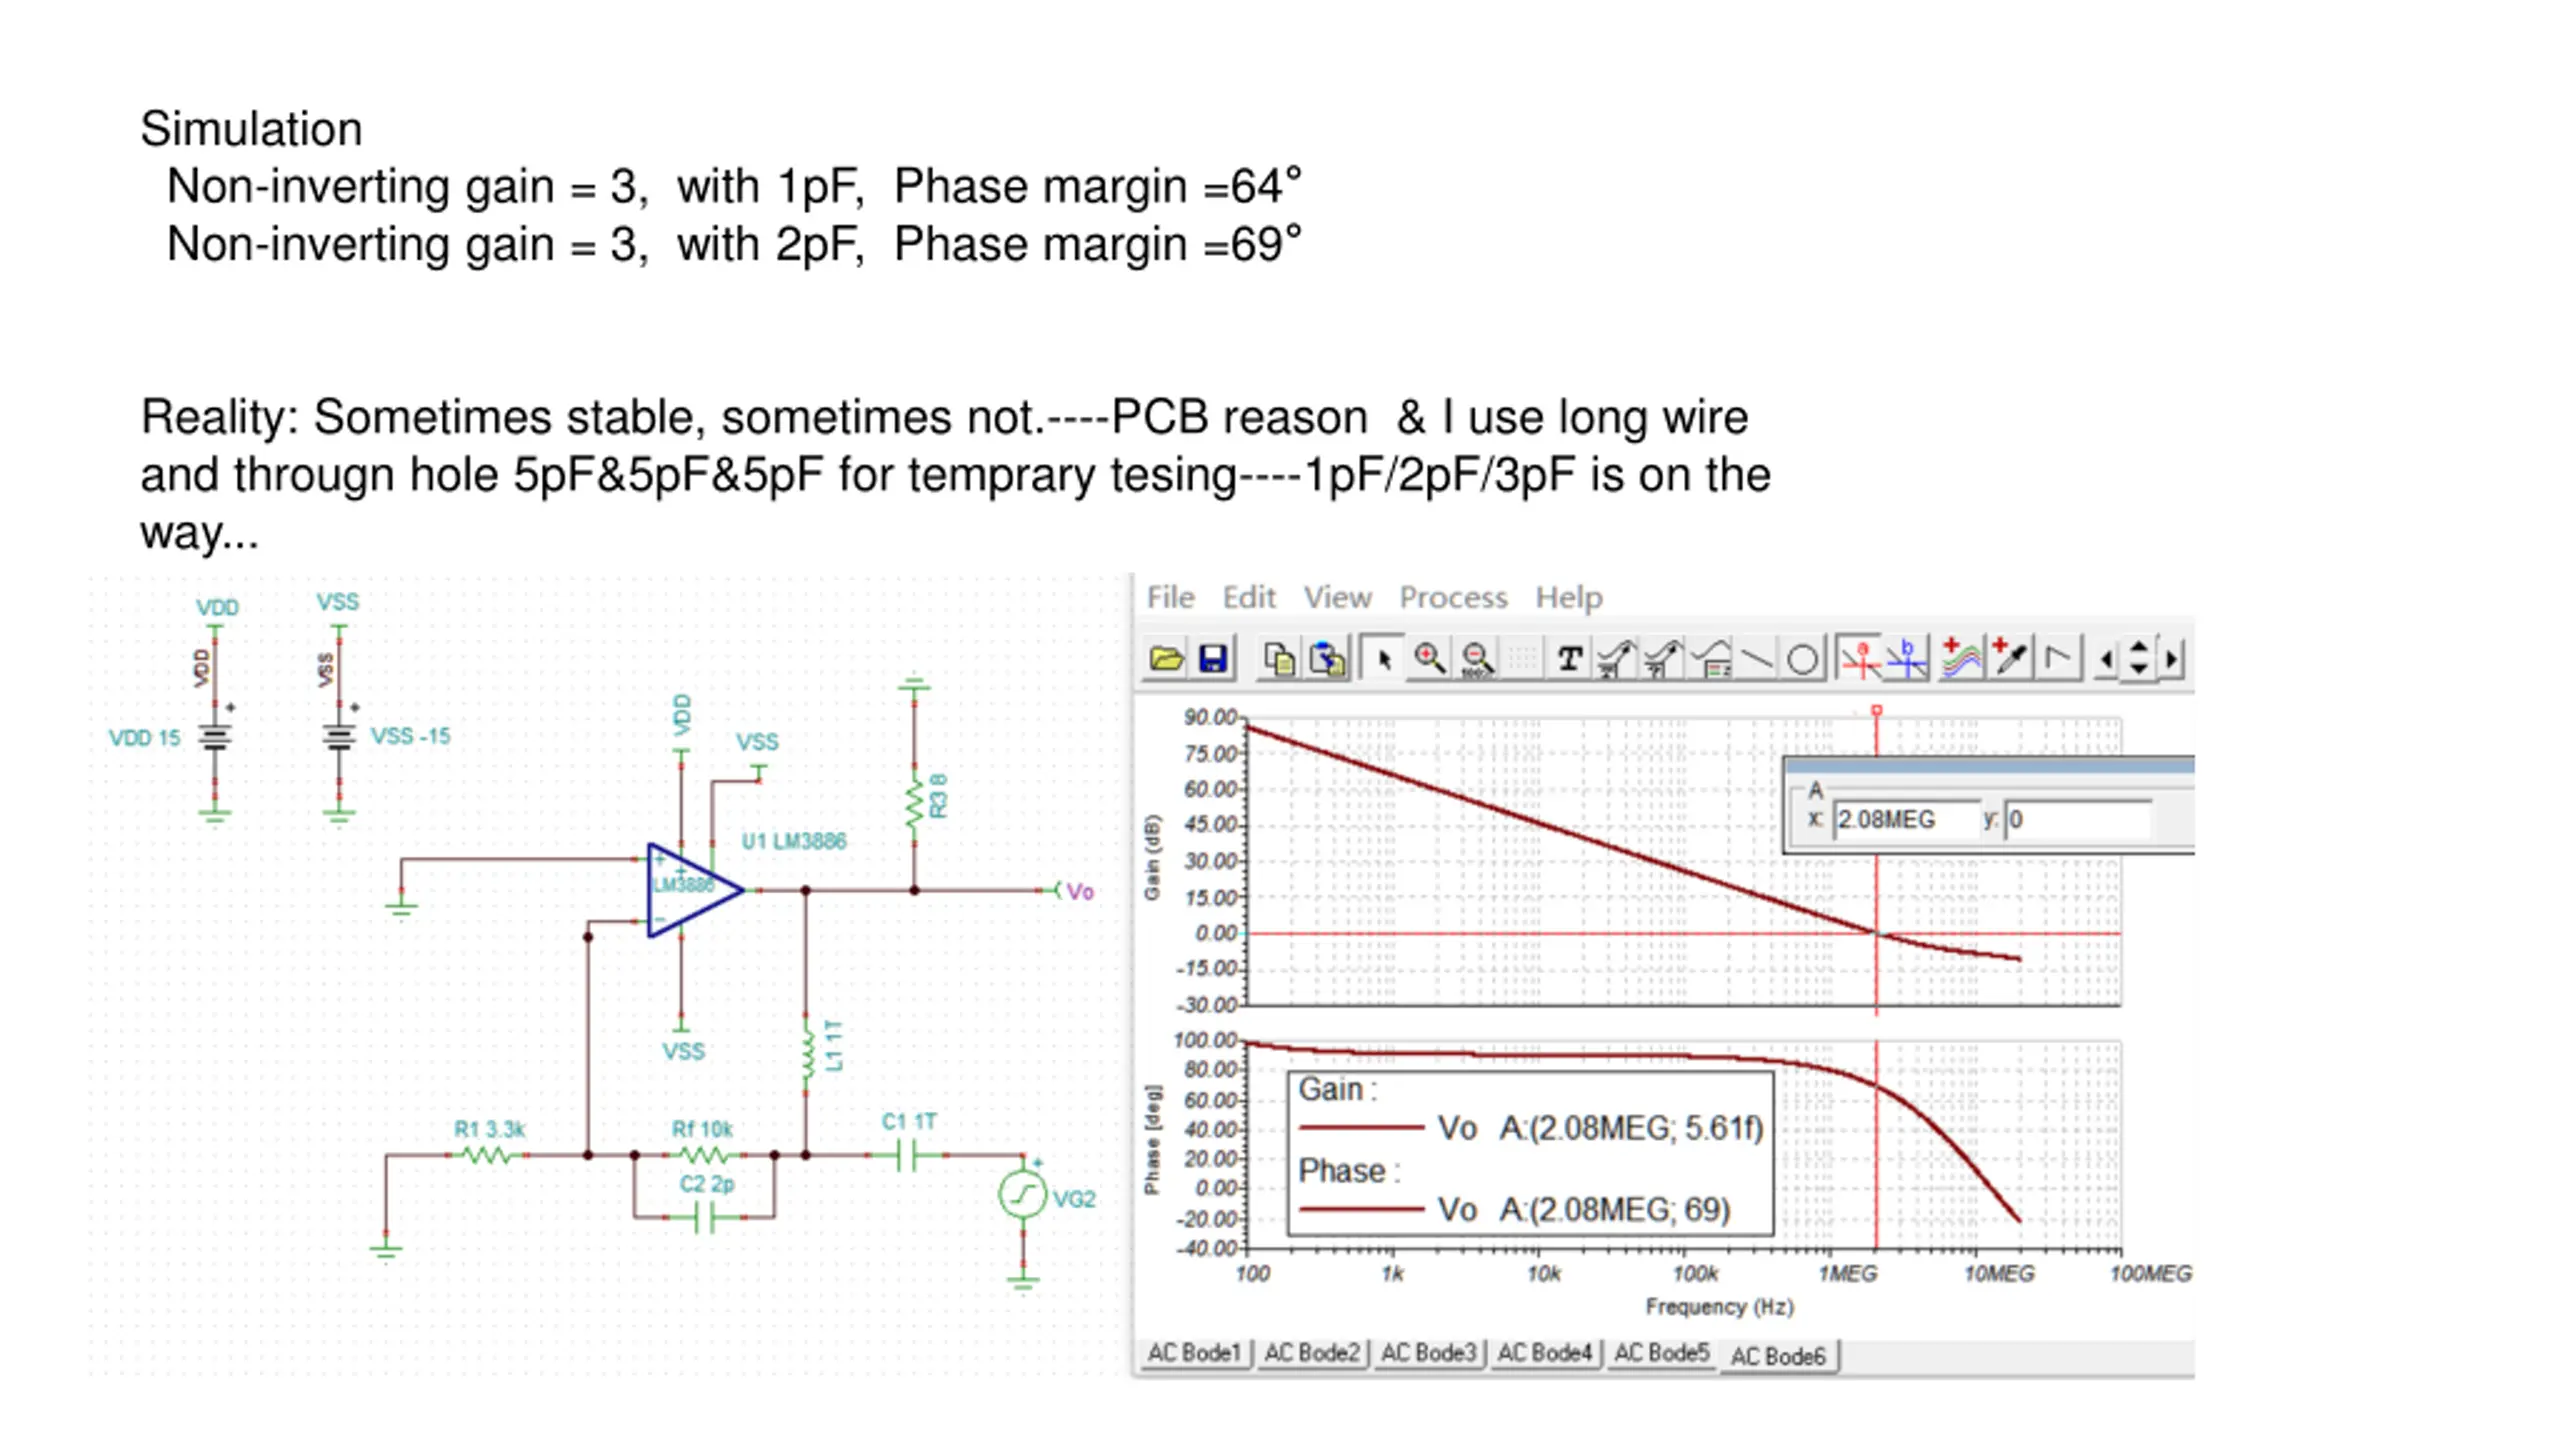This screenshot has width=2560, height=1440.
Task: Click the Zoom out magnifier icon
Action: click(1477, 660)
